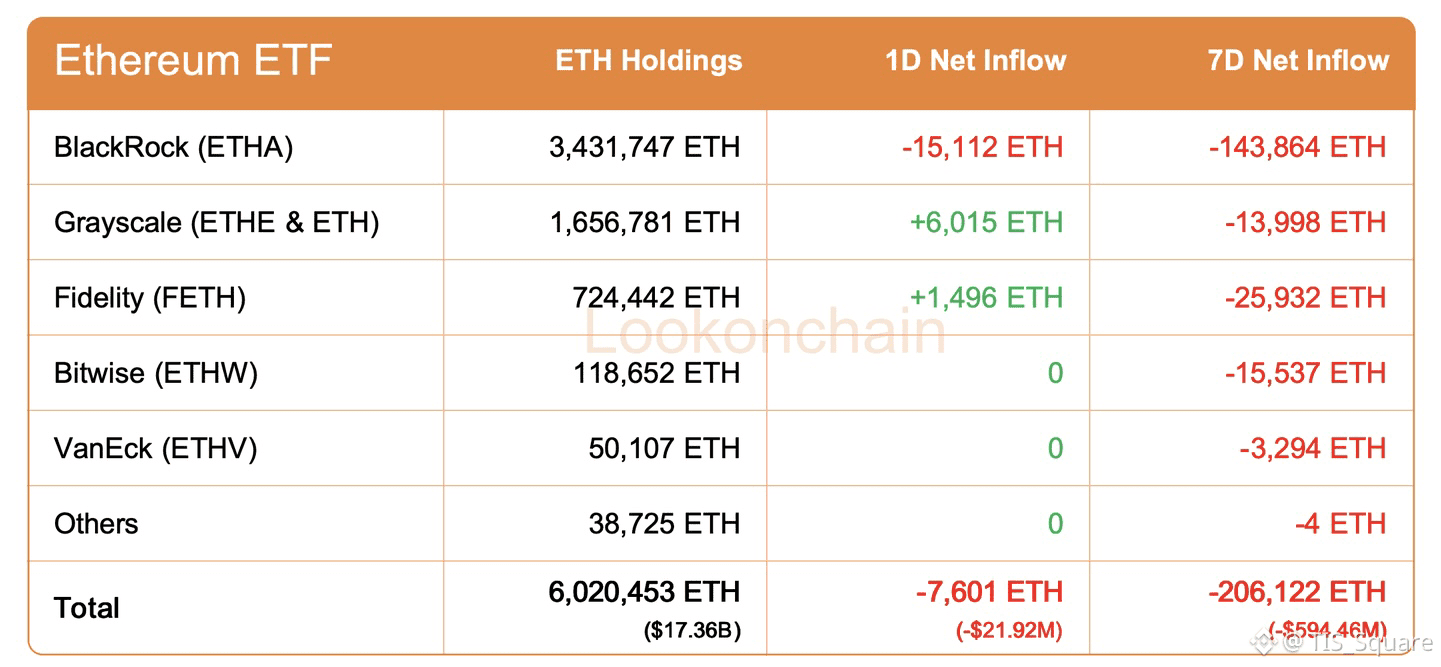Click the Total row label
1441x667 pixels.
pyautogui.click(x=87, y=608)
